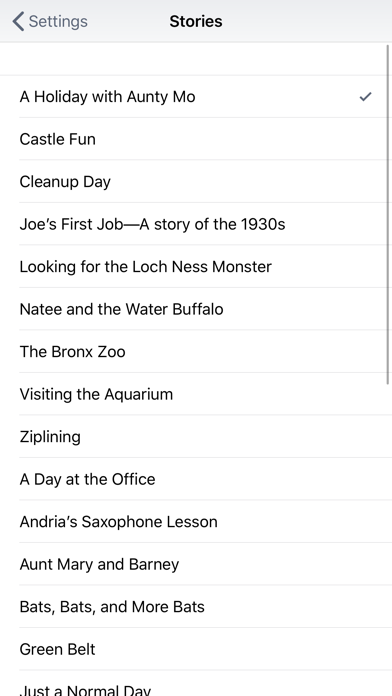
Task: Tap the Stories title in the header
Action: coord(196,21)
